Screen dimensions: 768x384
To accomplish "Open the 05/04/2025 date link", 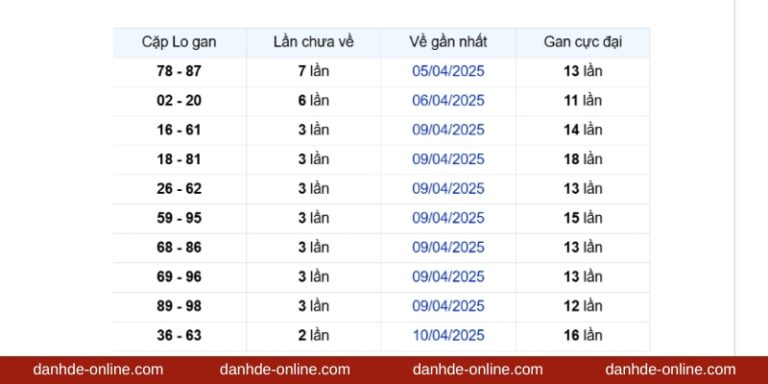I will (448, 72).
